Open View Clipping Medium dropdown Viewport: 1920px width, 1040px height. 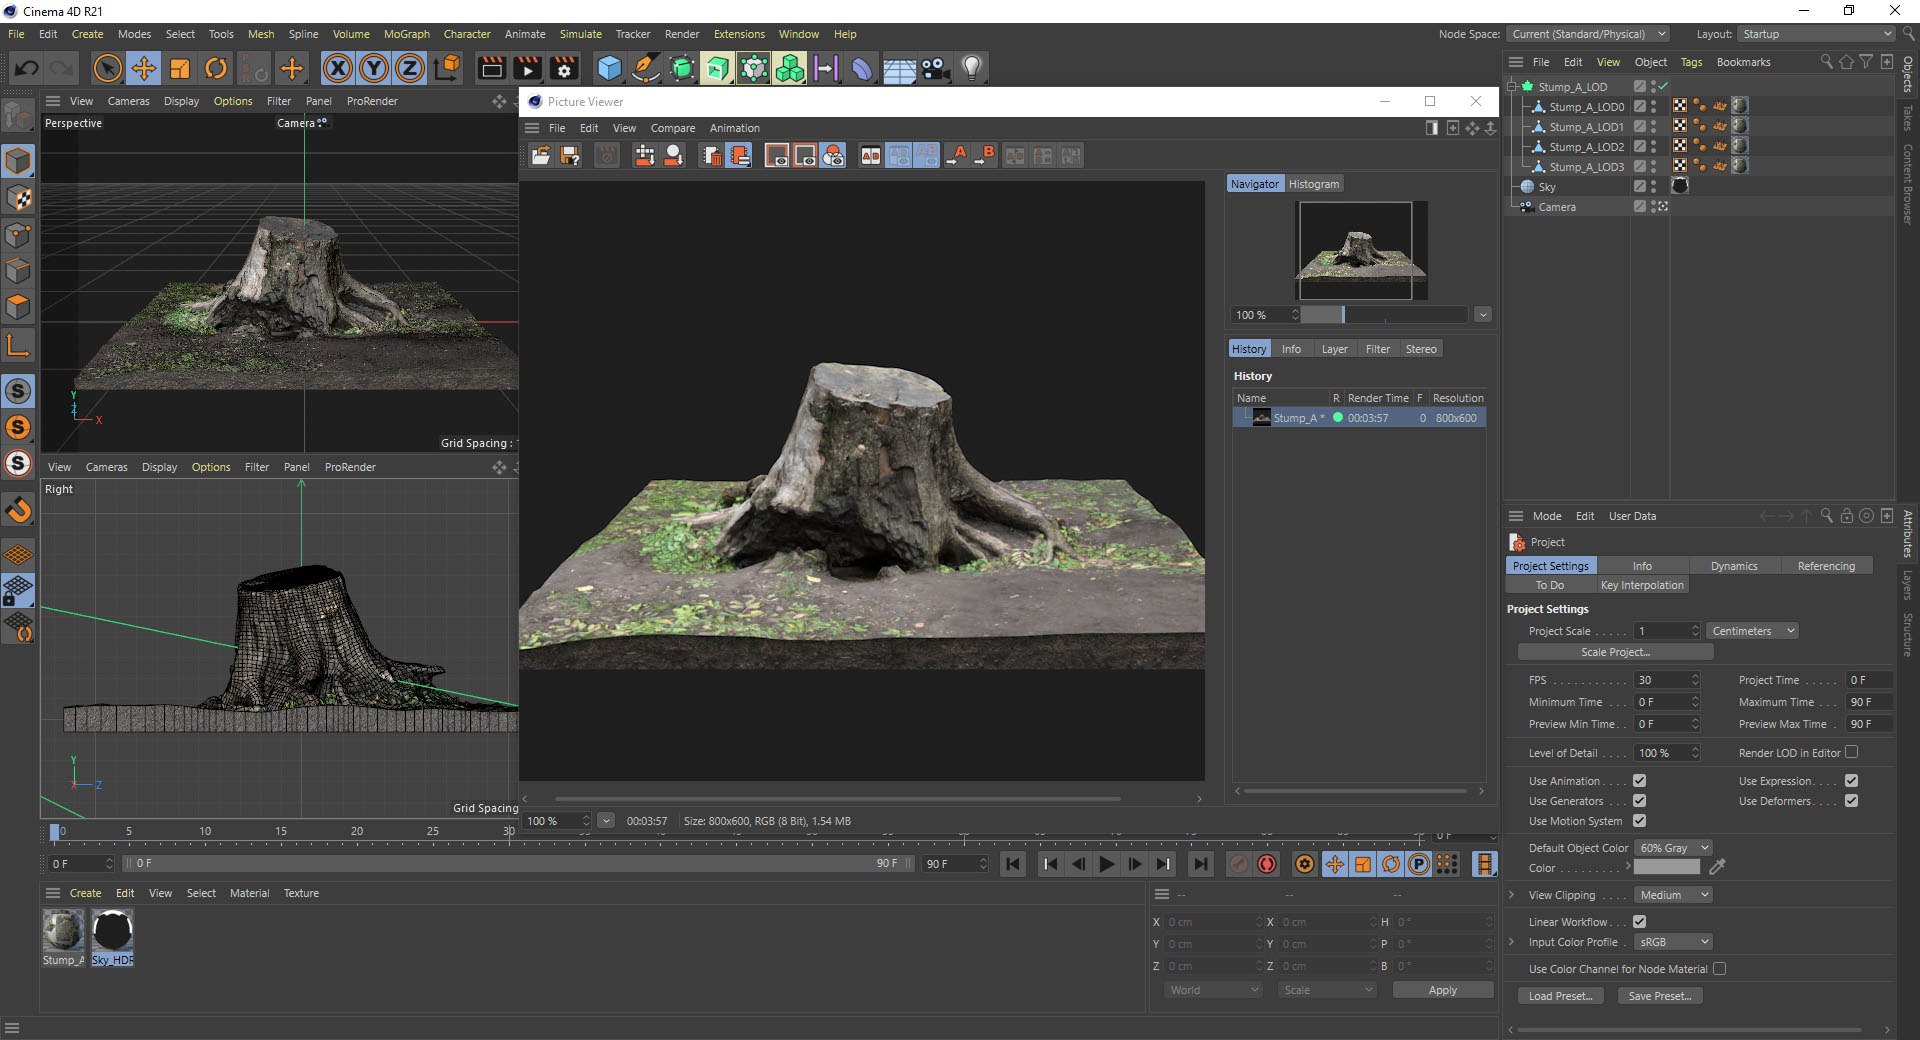(x=1674, y=895)
